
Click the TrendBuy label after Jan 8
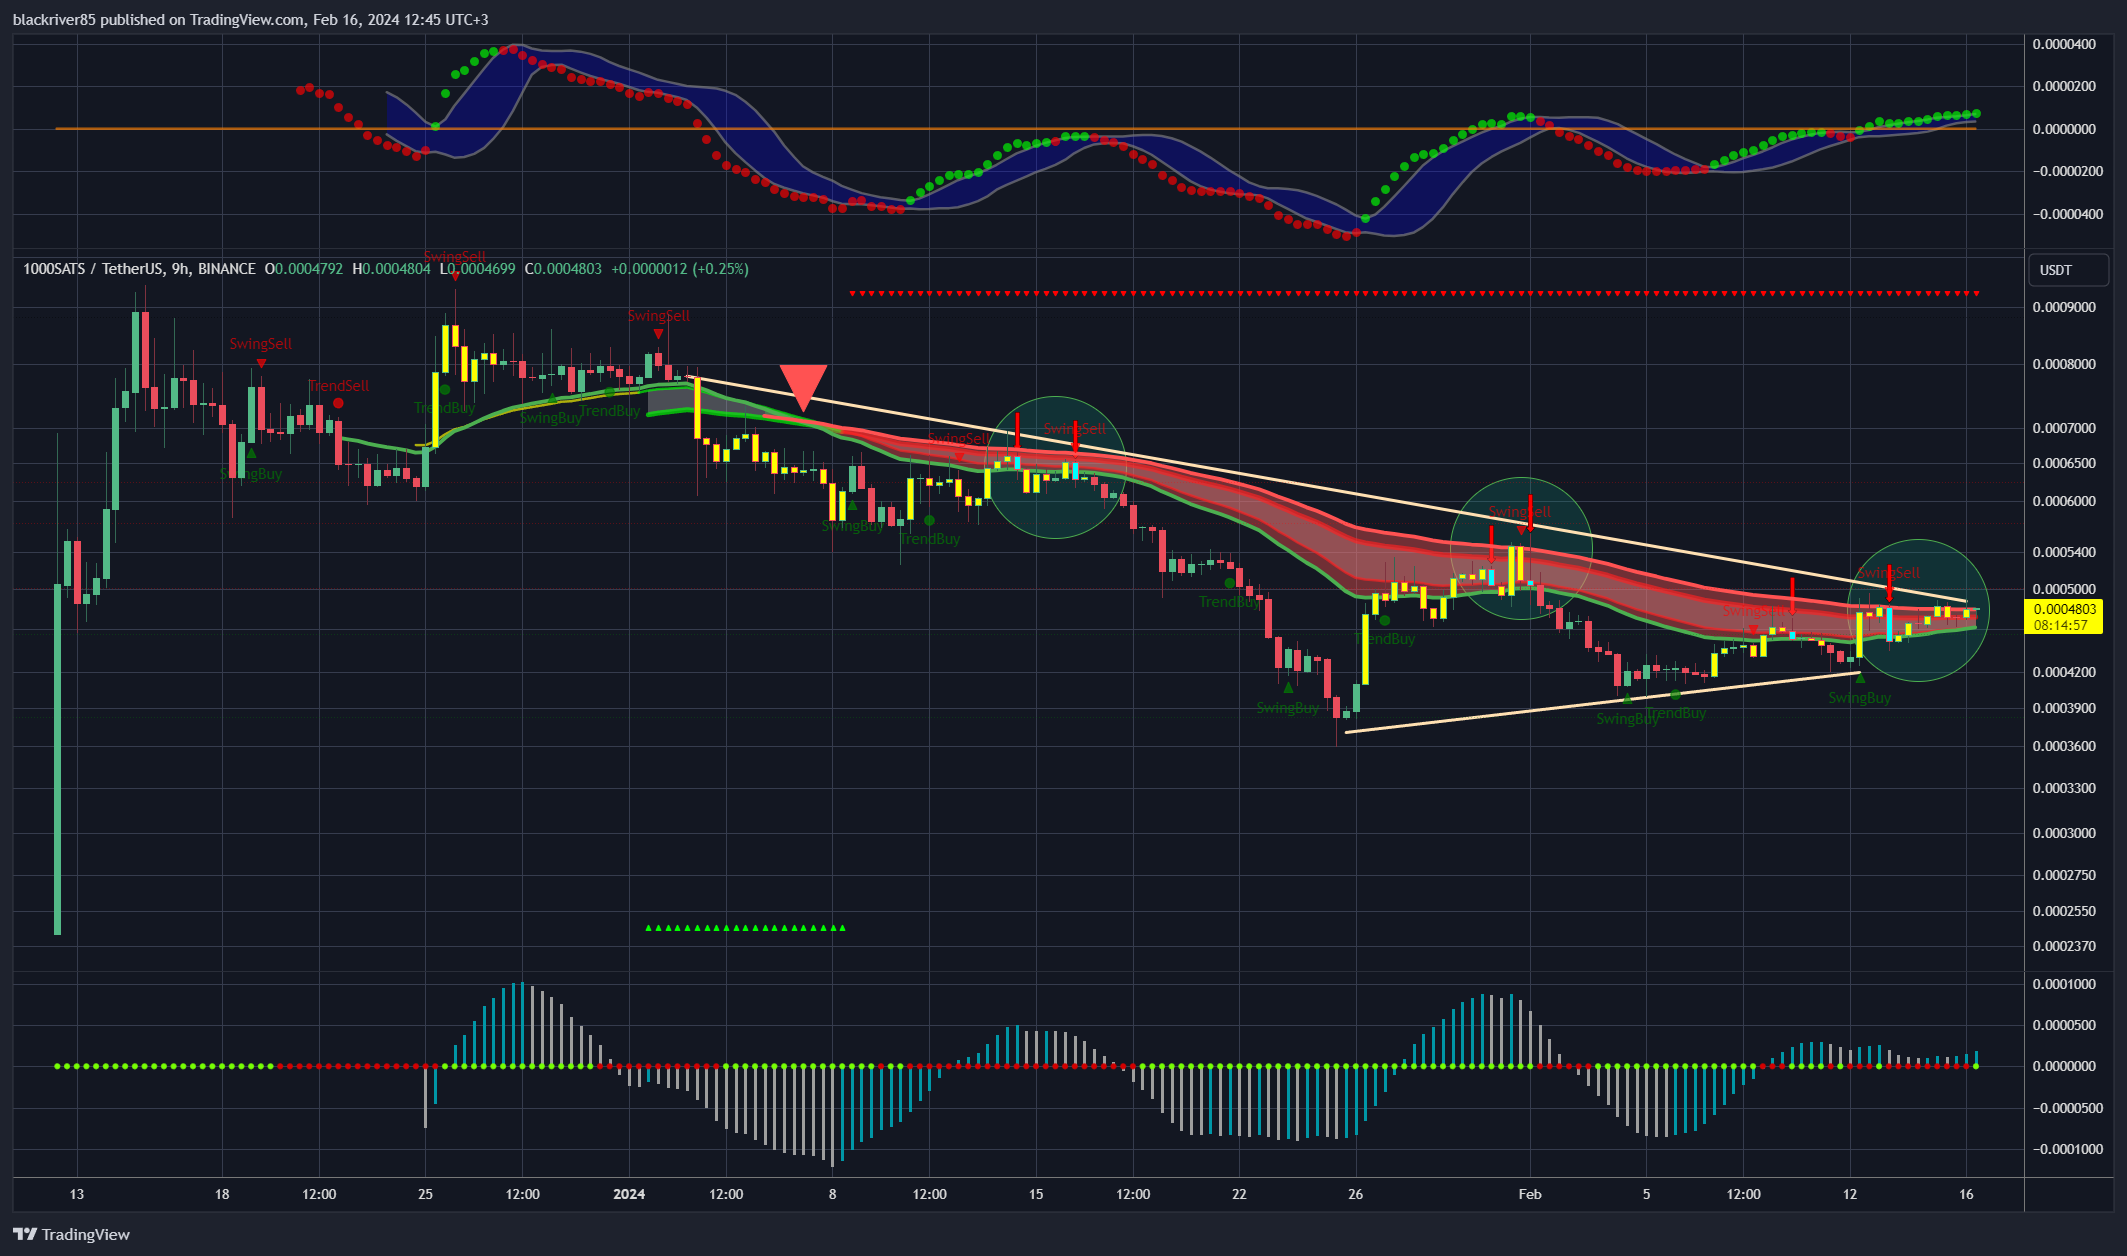(x=930, y=539)
